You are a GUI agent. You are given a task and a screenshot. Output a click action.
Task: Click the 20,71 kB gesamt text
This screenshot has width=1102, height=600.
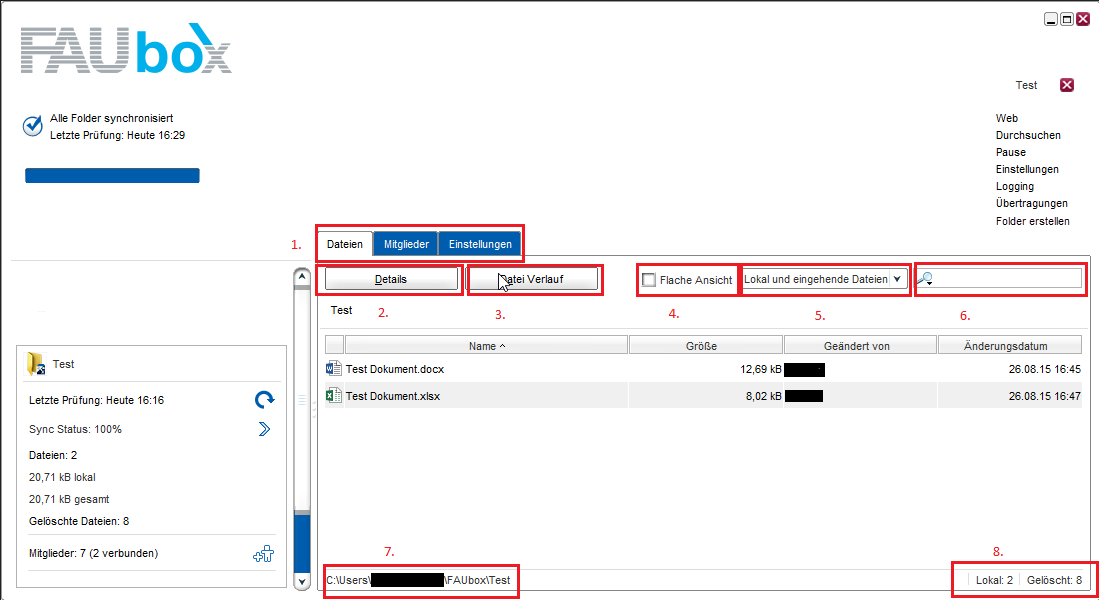[x=69, y=499]
